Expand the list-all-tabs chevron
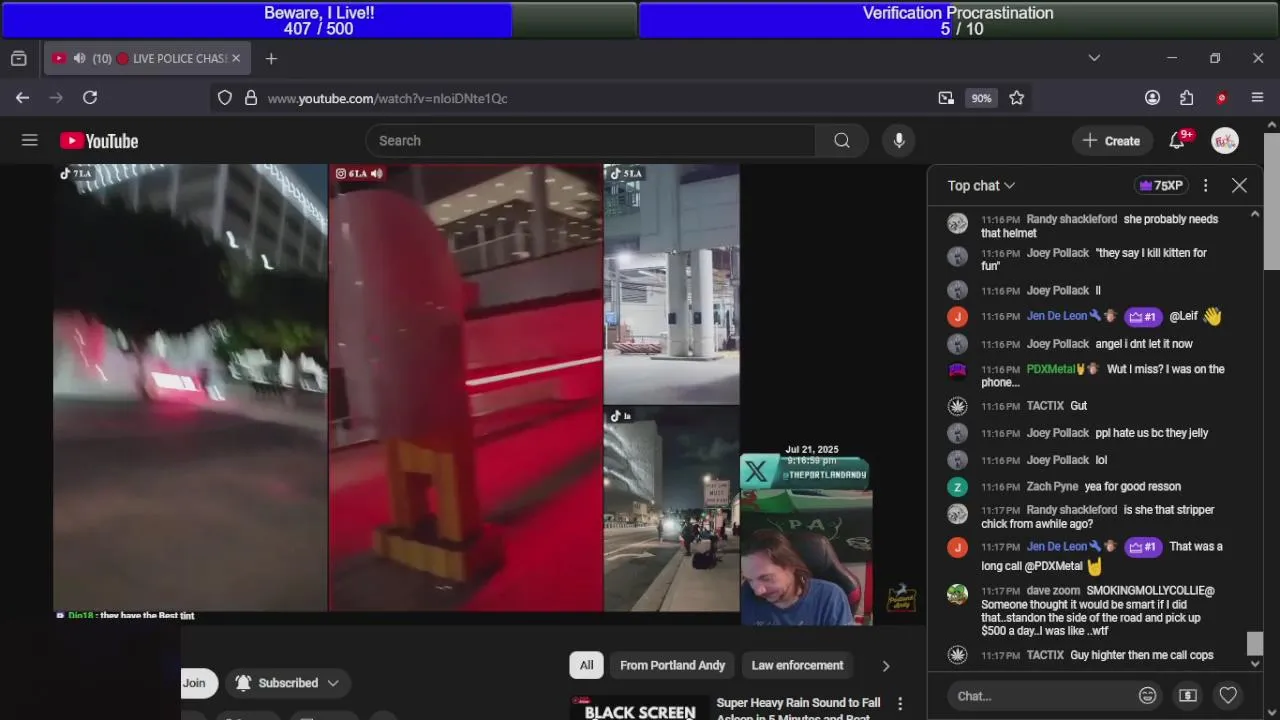Image resolution: width=1280 pixels, height=720 pixels. (x=1094, y=58)
